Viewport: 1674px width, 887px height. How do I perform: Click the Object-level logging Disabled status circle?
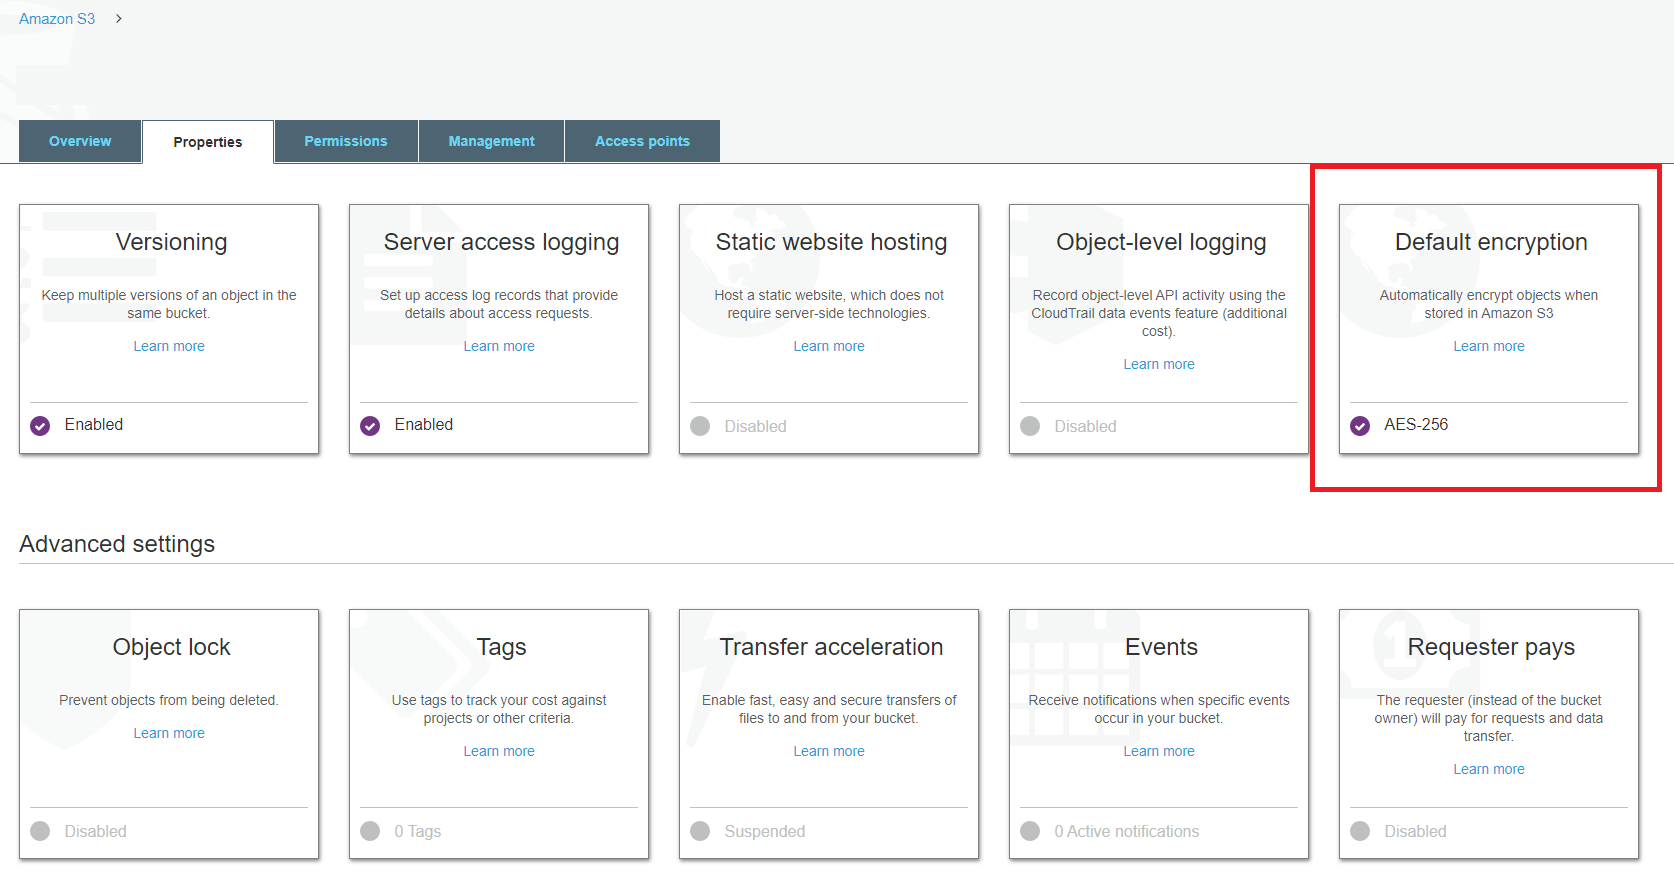pyautogui.click(x=1030, y=426)
